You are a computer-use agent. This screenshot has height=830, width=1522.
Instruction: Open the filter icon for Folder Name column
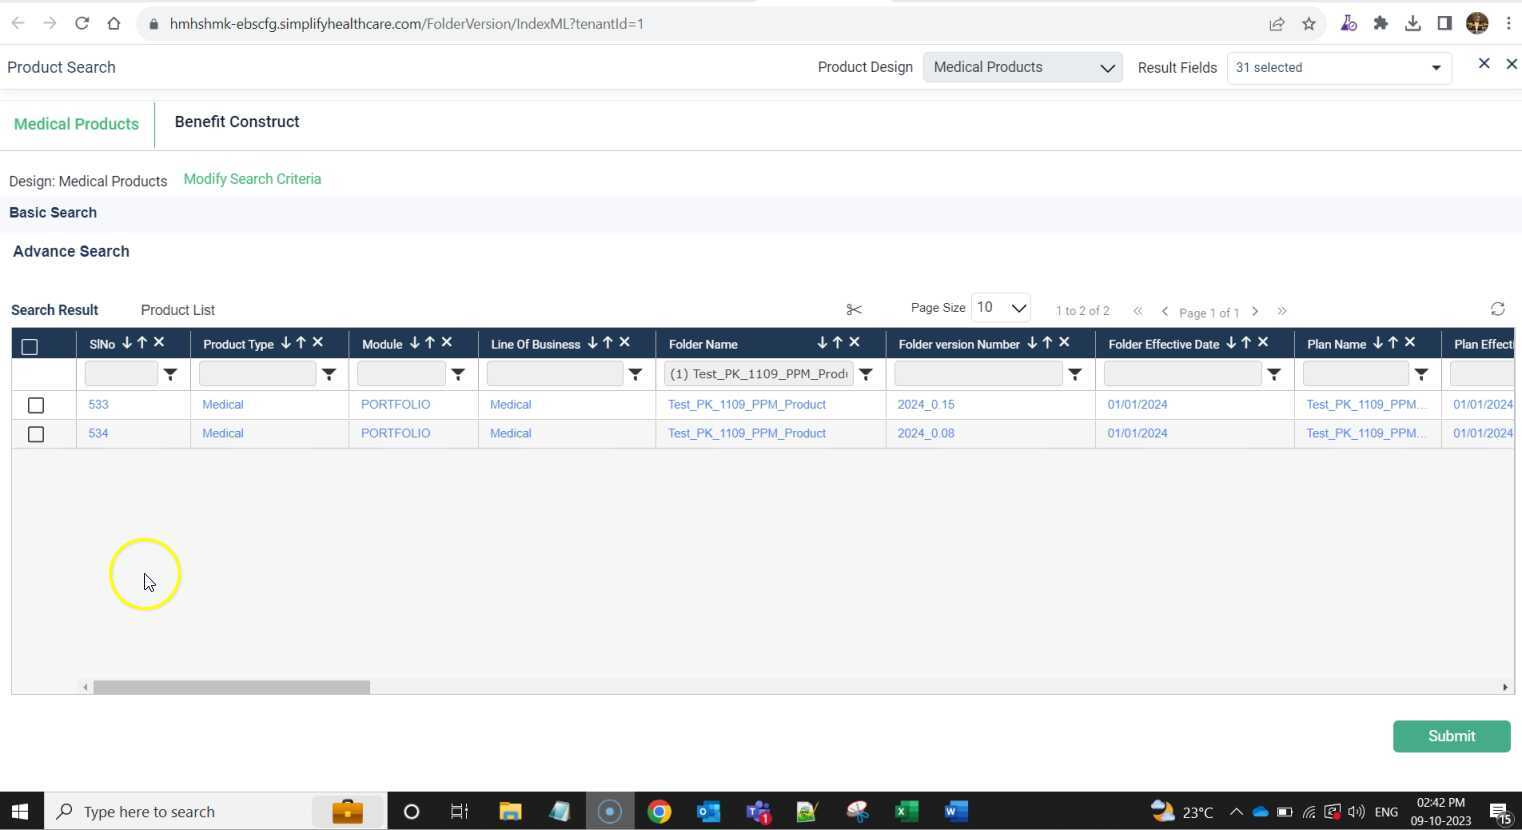click(x=866, y=374)
